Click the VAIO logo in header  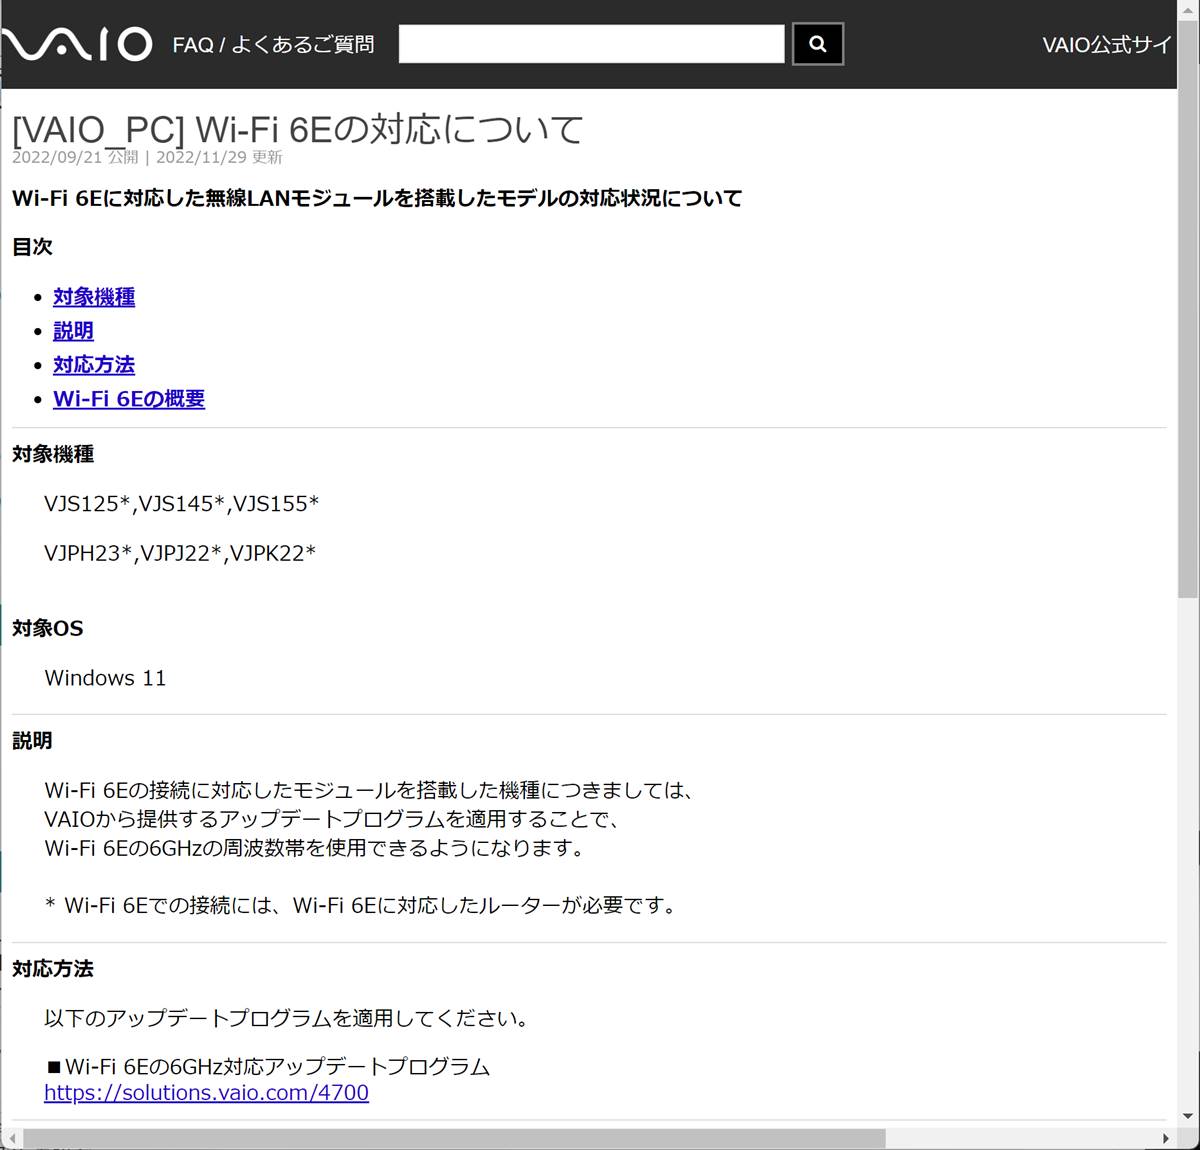(76, 44)
